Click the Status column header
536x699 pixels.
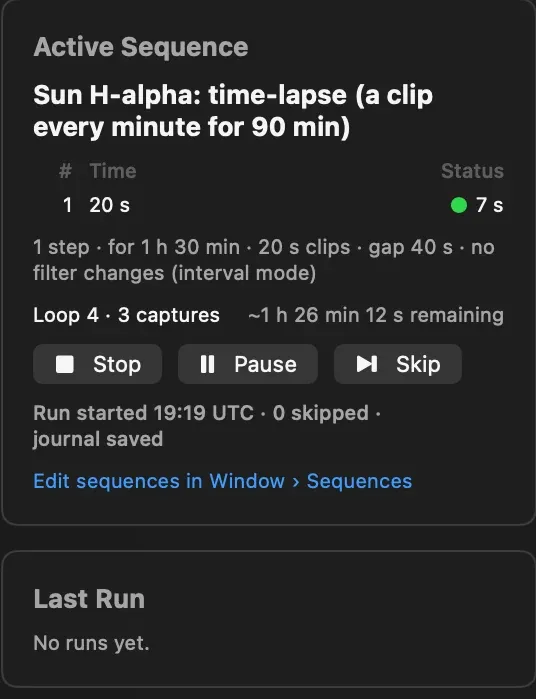[472, 171]
